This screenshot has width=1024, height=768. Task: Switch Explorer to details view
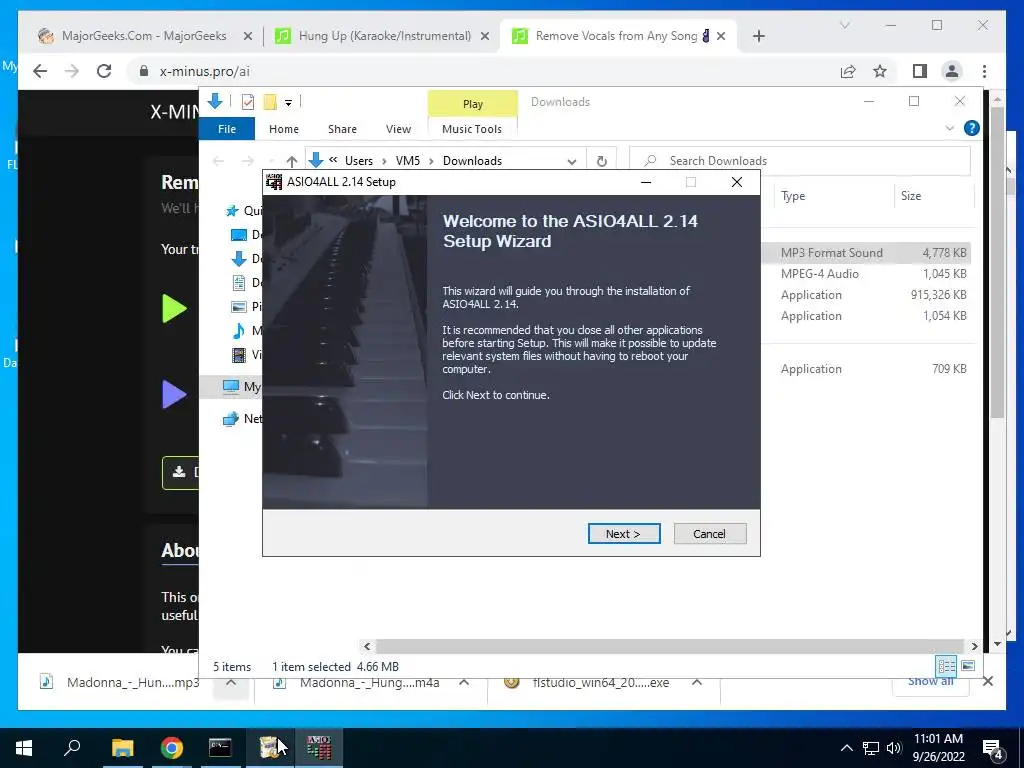click(x=946, y=665)
